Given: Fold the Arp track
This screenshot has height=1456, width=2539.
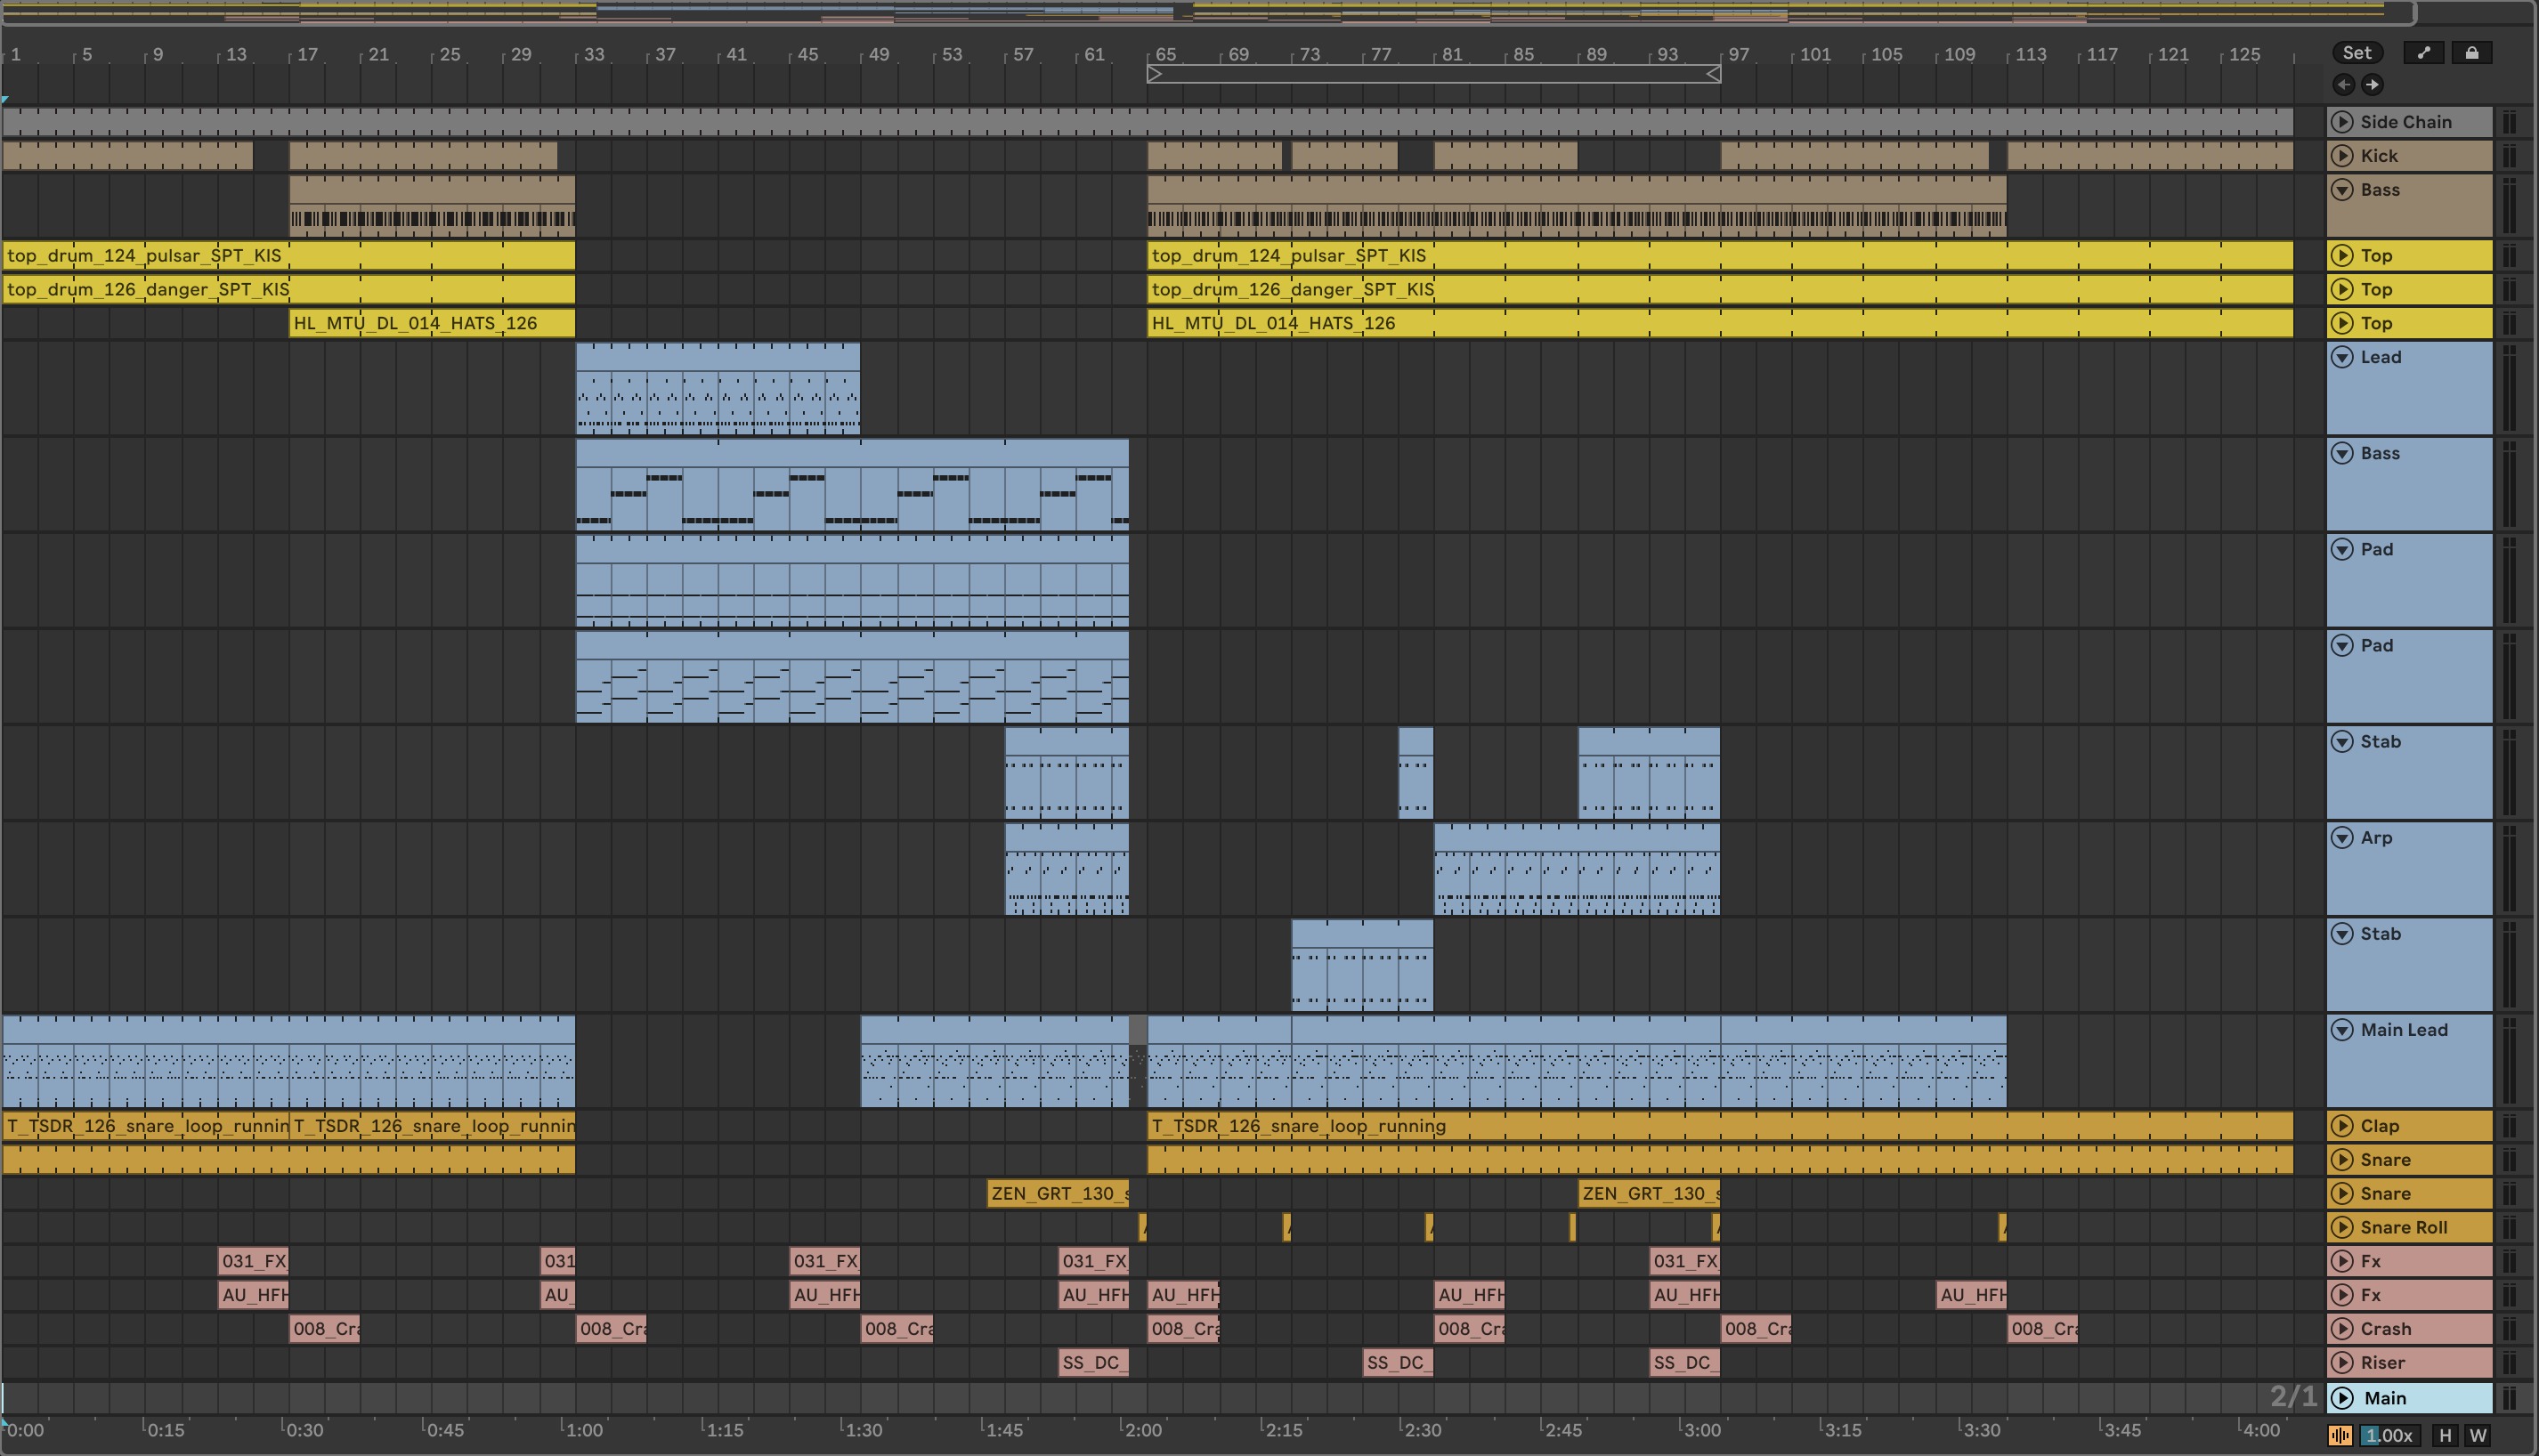Looking at the screenshot, I should (x=2342, y=838).
